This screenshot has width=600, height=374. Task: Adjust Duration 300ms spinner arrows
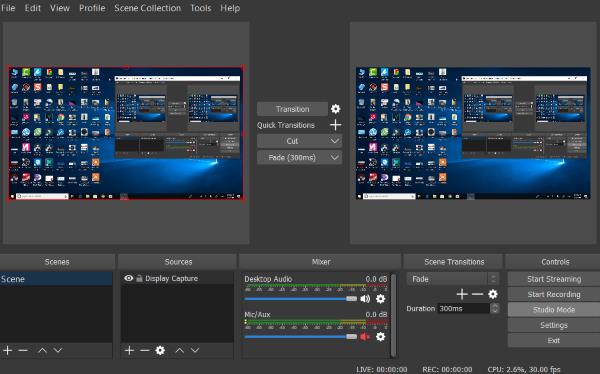click(x=495, y=308)
